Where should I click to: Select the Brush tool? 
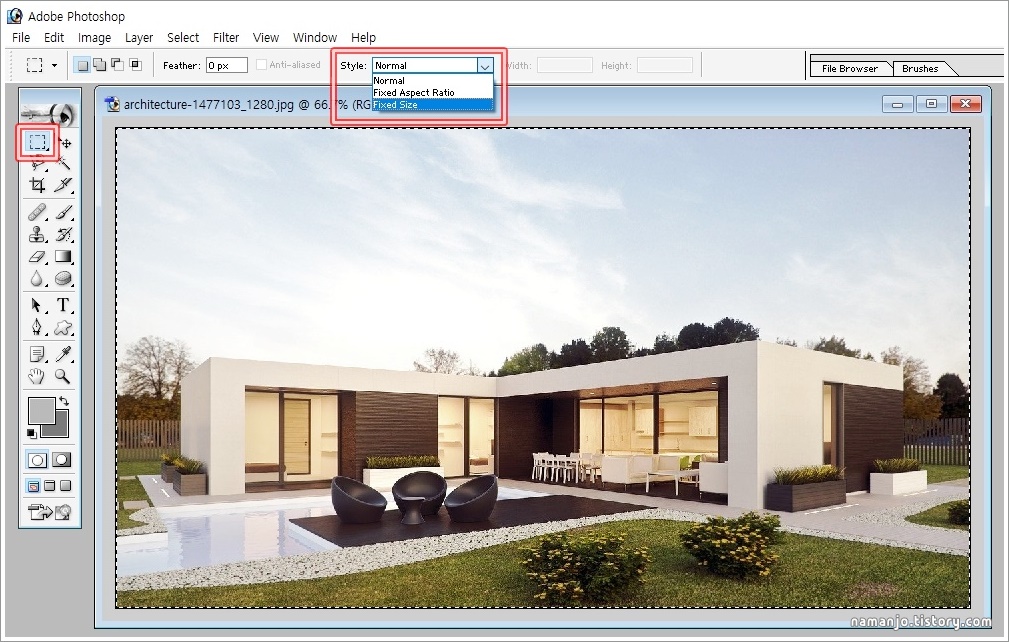click(x=64, y=212)
